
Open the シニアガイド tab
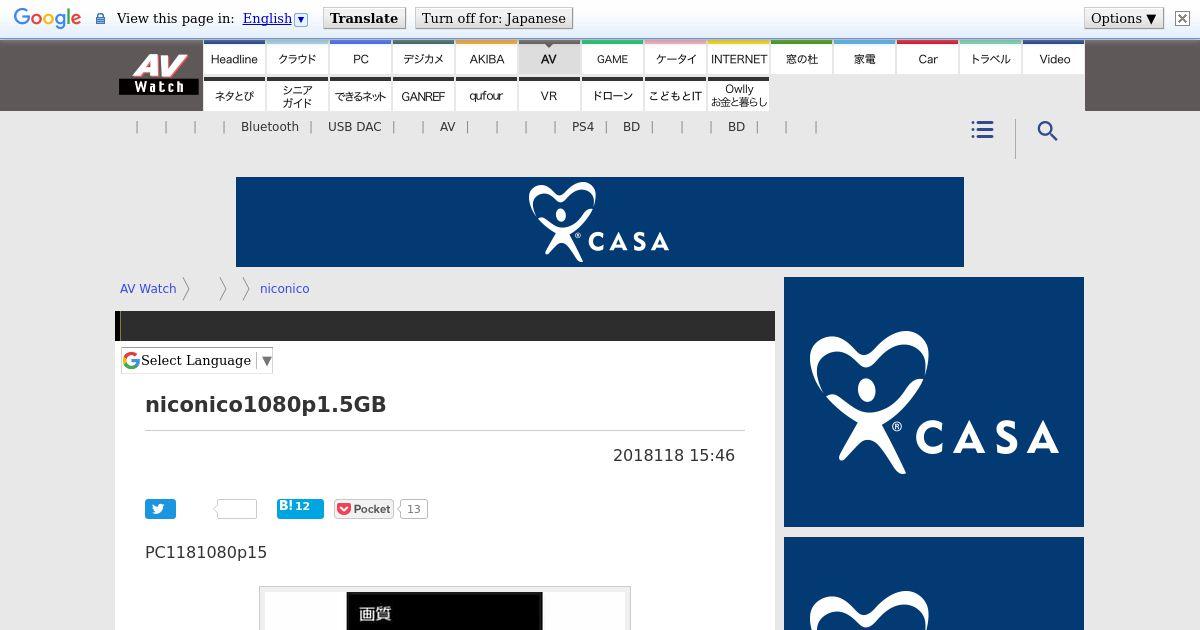point(297,96)
